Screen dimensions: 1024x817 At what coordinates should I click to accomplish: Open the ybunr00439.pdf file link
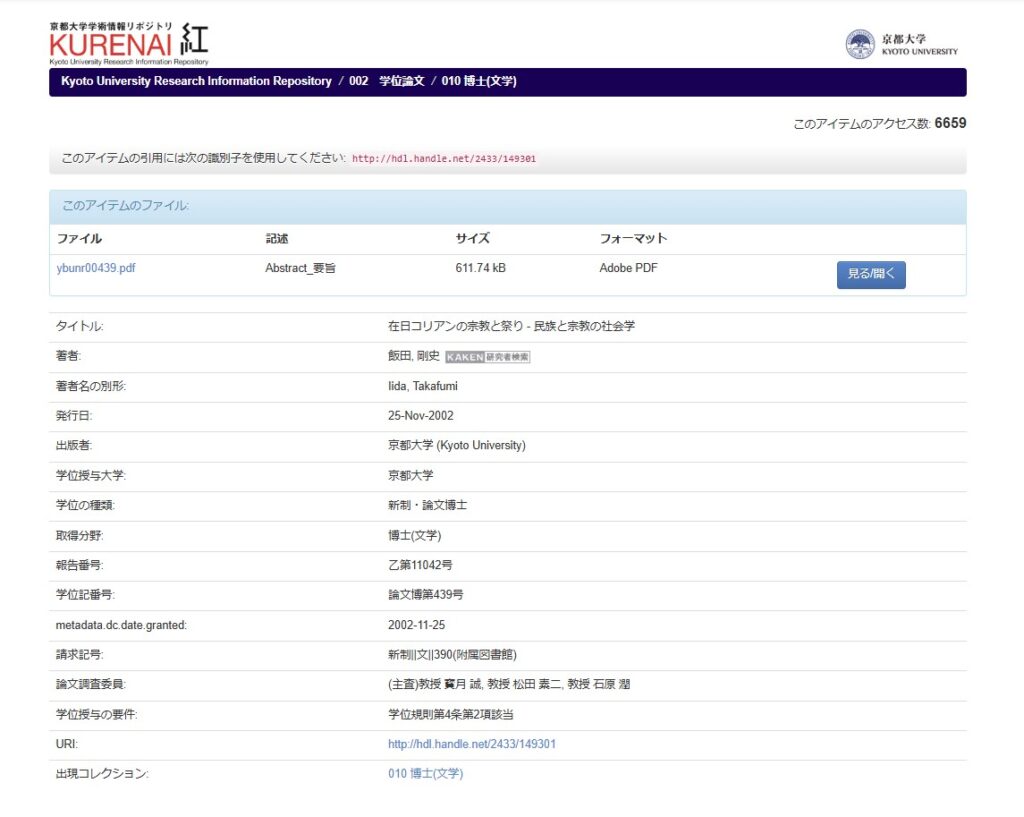[96, 268]
